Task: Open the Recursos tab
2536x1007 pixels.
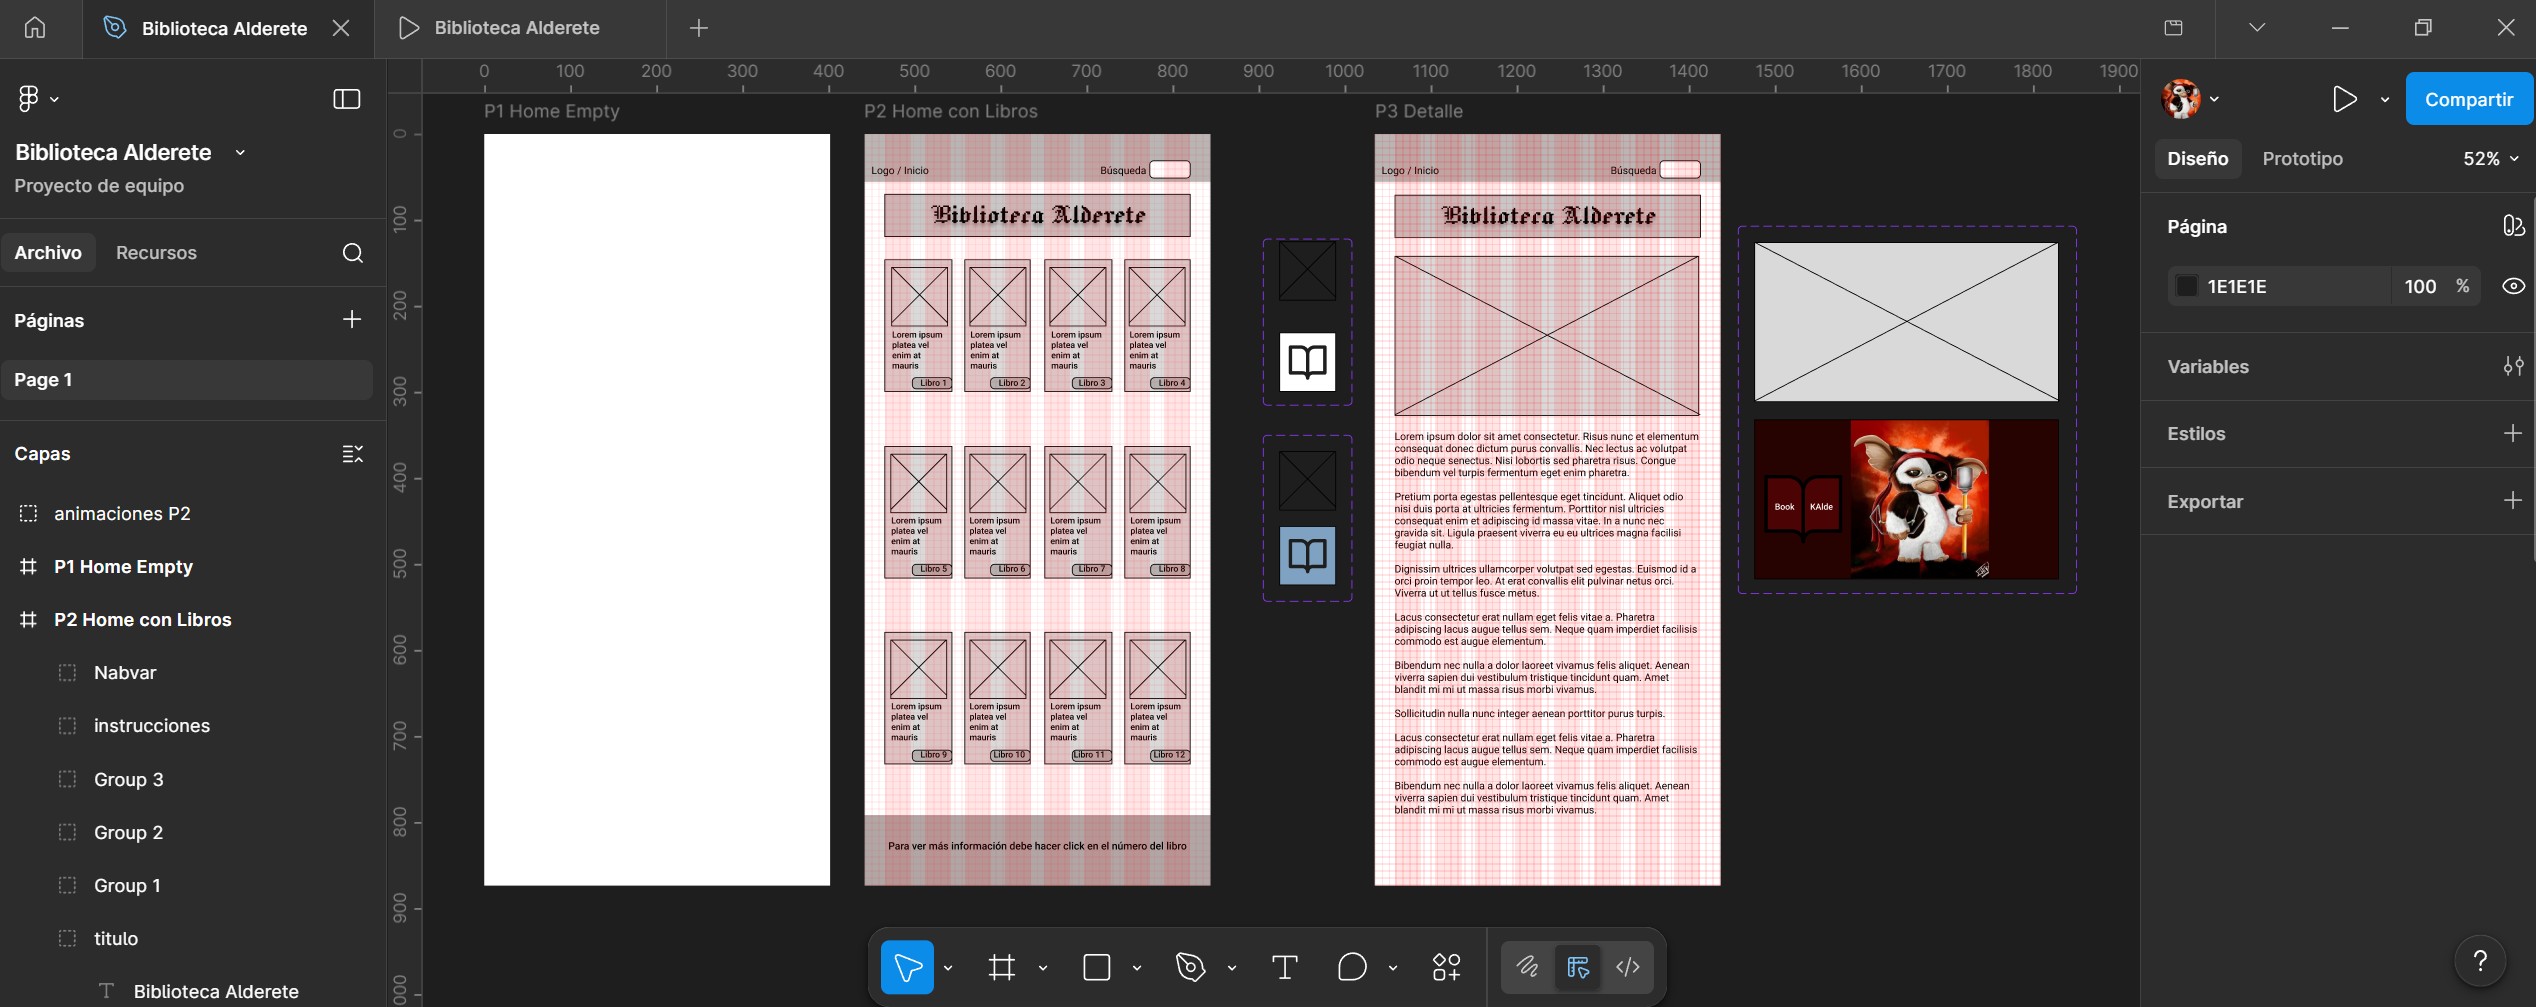Action: click(156, 253)
